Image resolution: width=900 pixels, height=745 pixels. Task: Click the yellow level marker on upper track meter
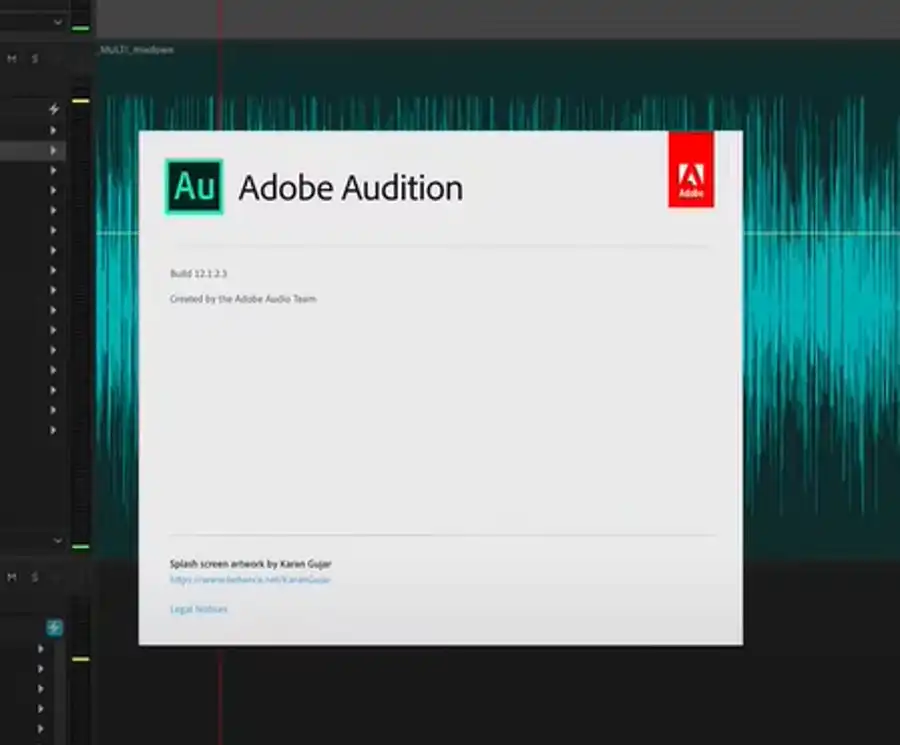pyautogui.click(x=81, y=101)
